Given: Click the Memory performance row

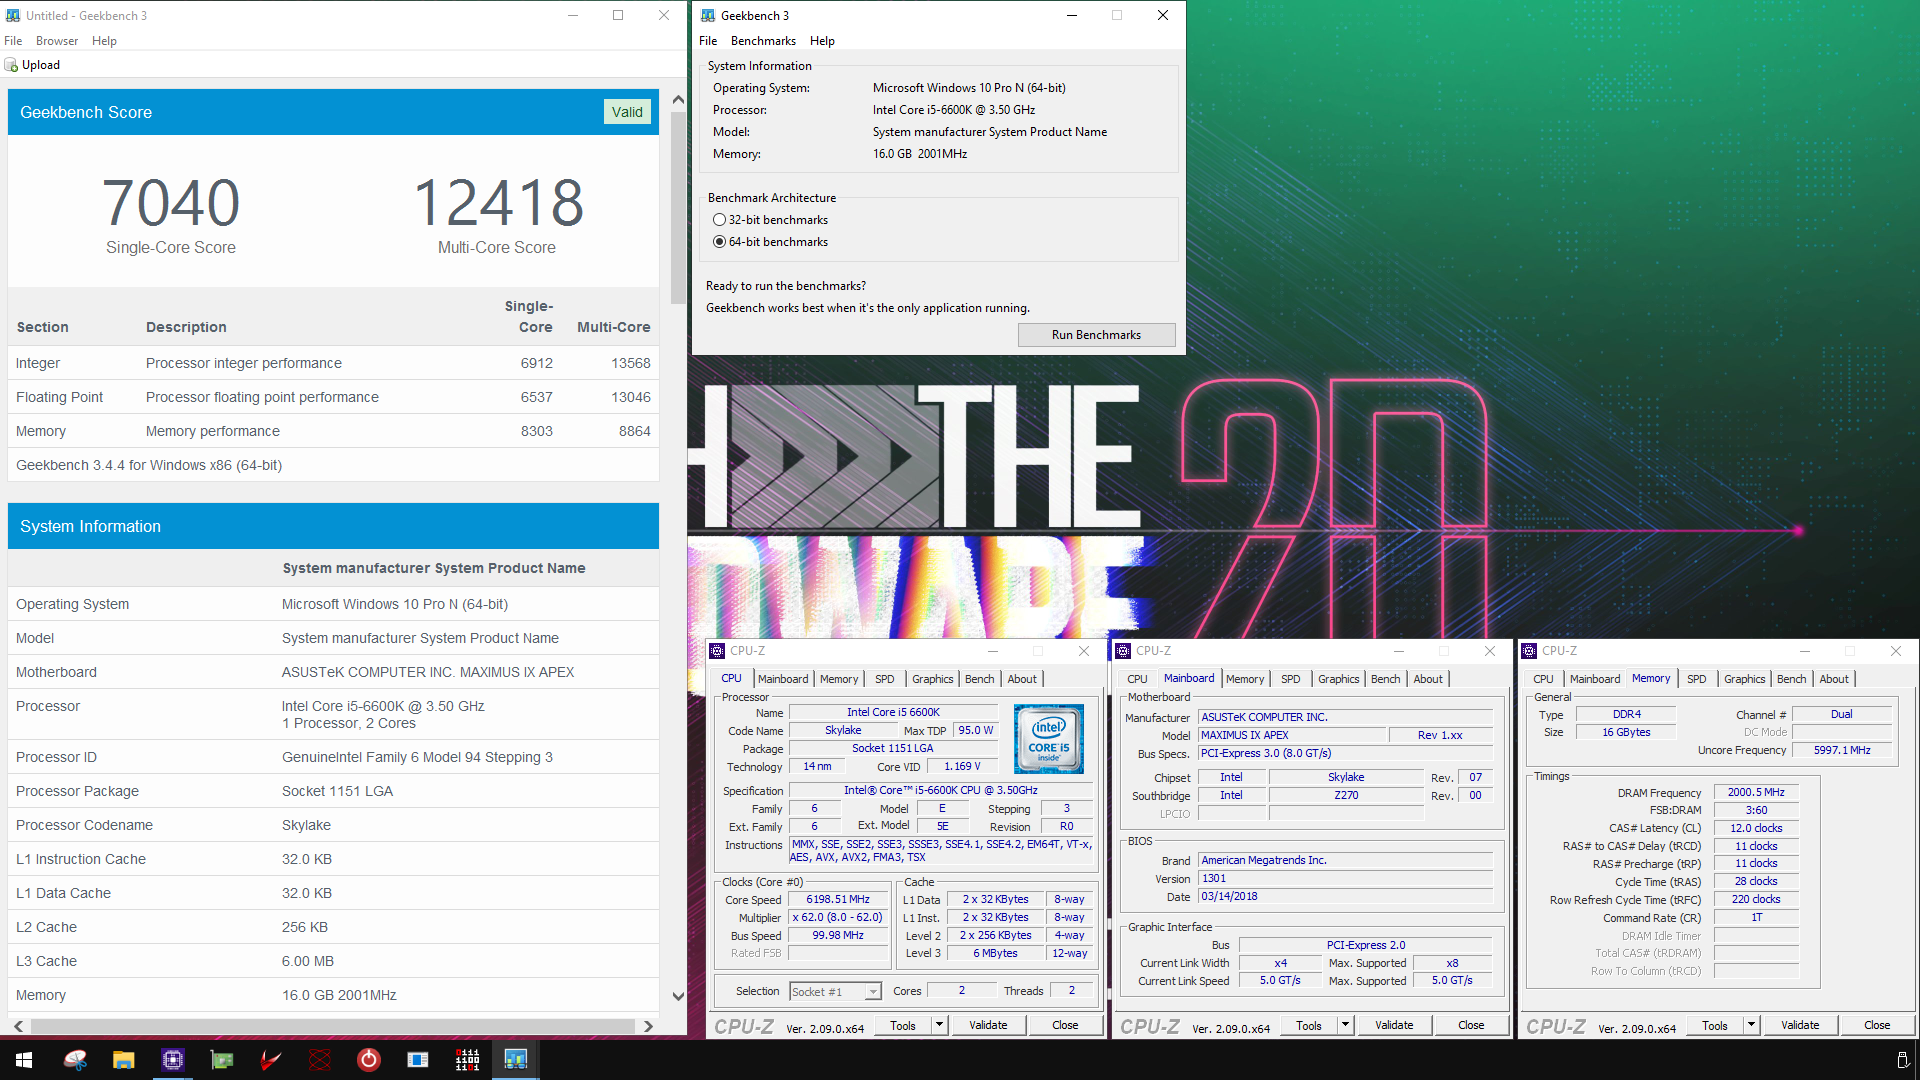Looking at the screenshot, I should 333,431.
